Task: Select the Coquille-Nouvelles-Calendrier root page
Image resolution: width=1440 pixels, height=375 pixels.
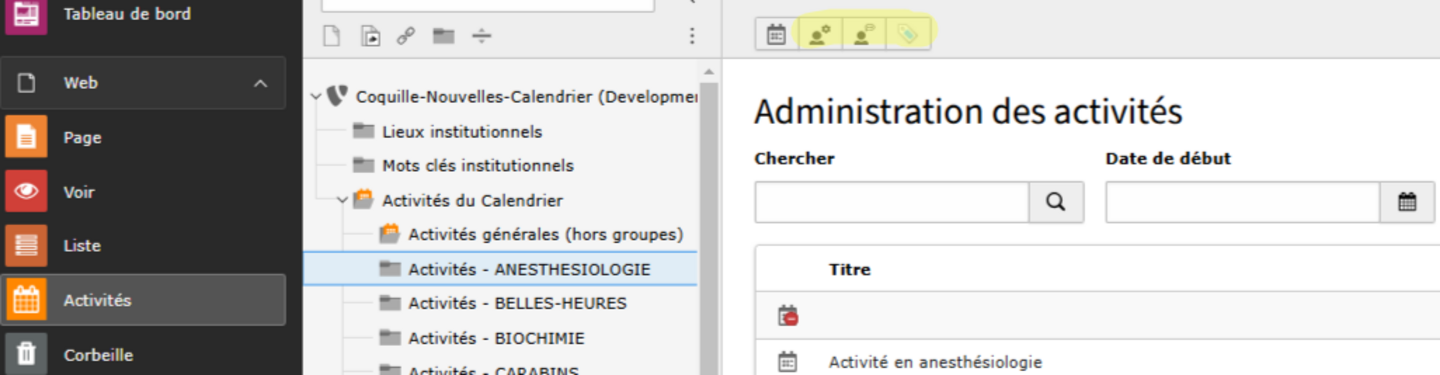Action: (526, 97)
